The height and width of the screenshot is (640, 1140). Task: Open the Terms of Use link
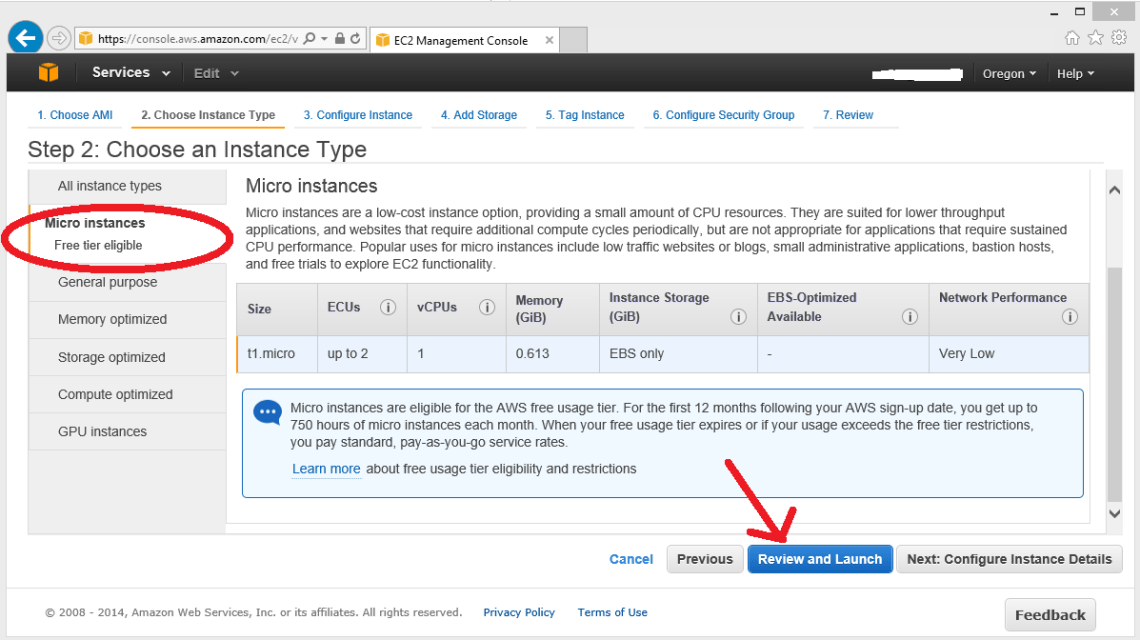click(612, 612)
